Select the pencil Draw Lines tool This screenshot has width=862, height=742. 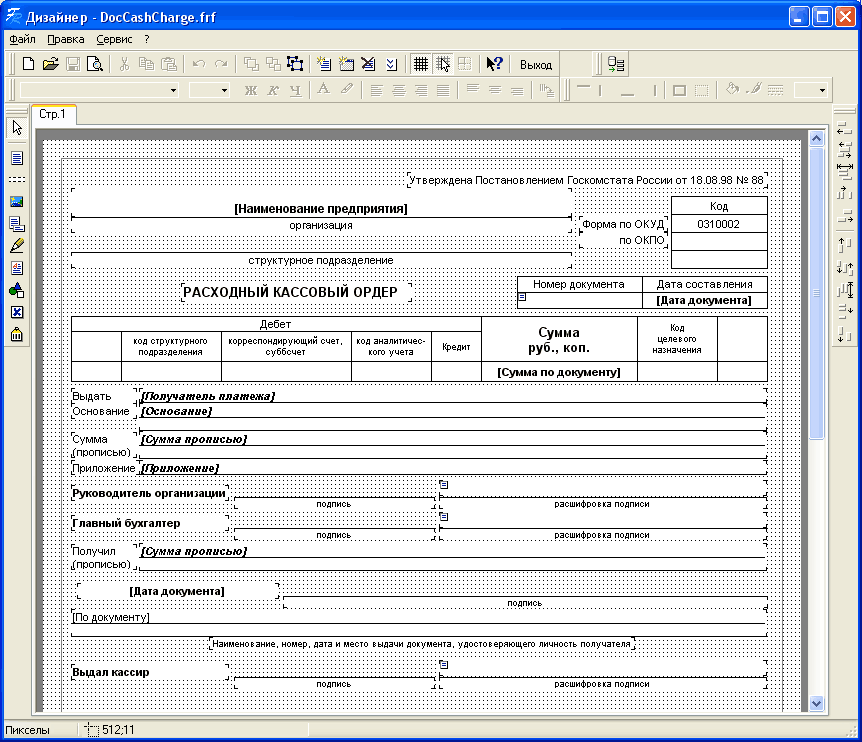point(17,245)
